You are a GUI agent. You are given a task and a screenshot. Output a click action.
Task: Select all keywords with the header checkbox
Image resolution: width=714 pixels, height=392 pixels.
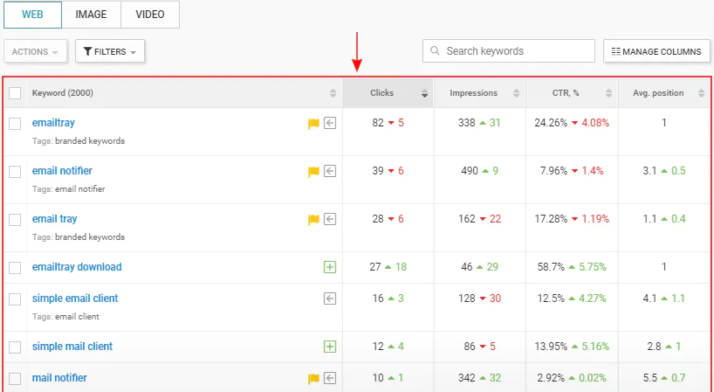click(x=15, y=93)
